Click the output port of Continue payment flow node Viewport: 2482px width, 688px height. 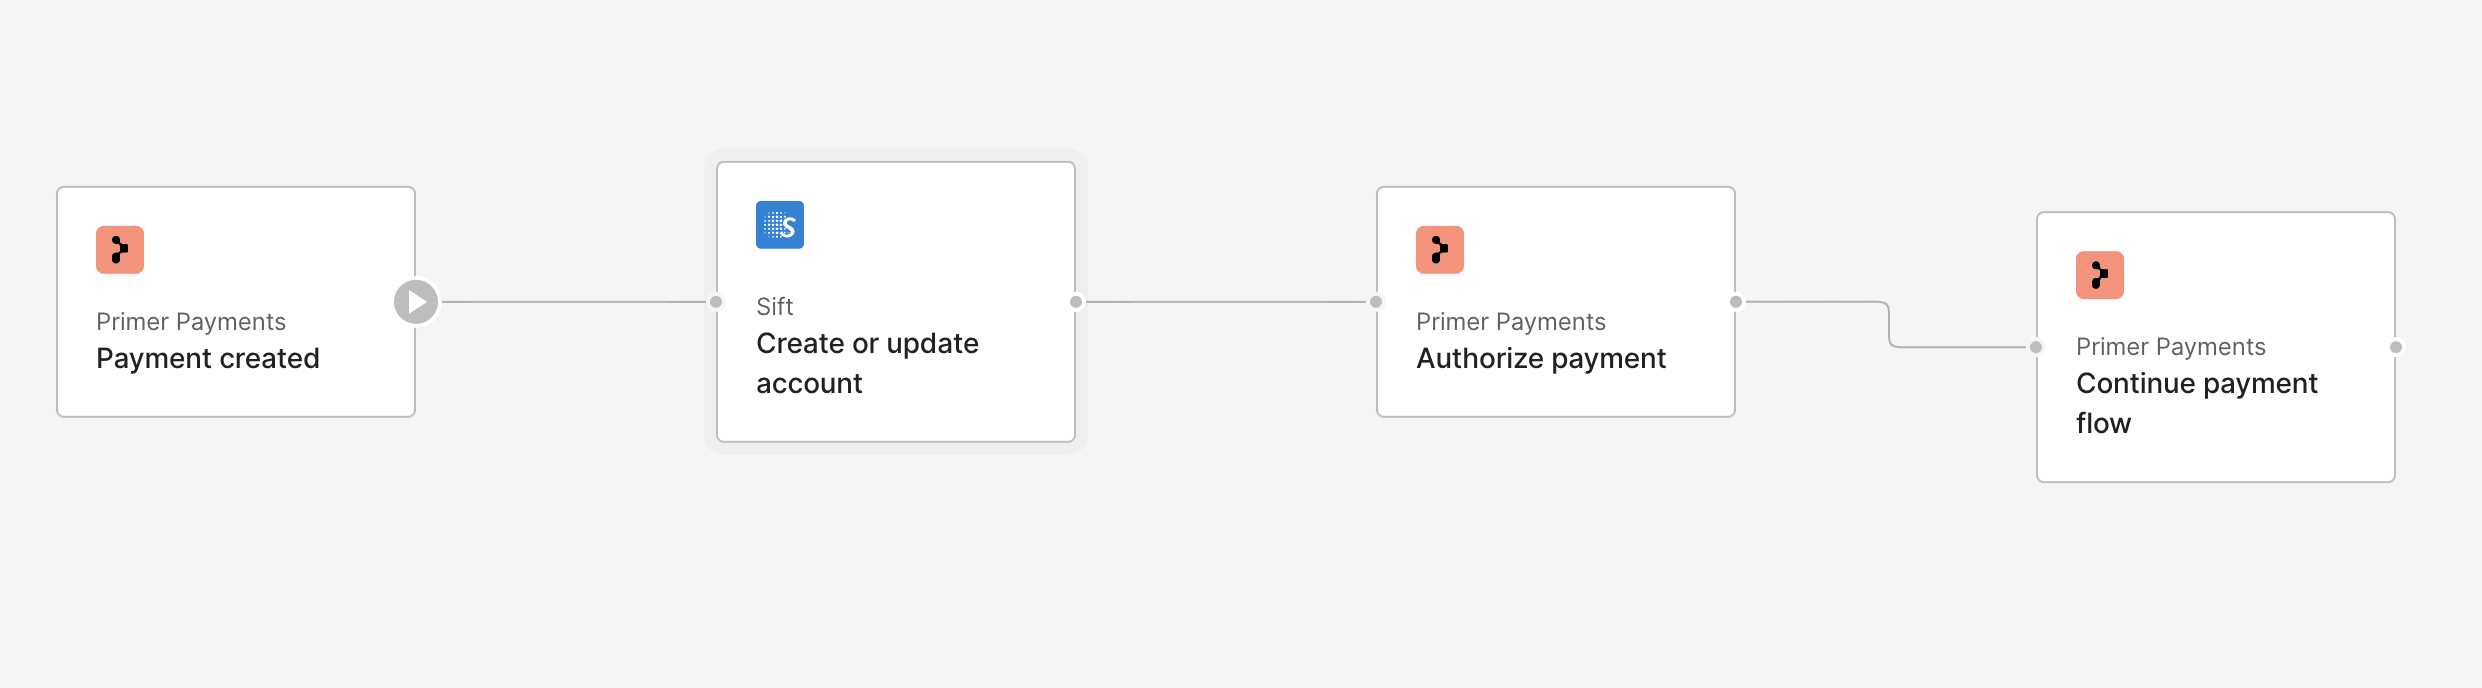(x=2396, y=347)
